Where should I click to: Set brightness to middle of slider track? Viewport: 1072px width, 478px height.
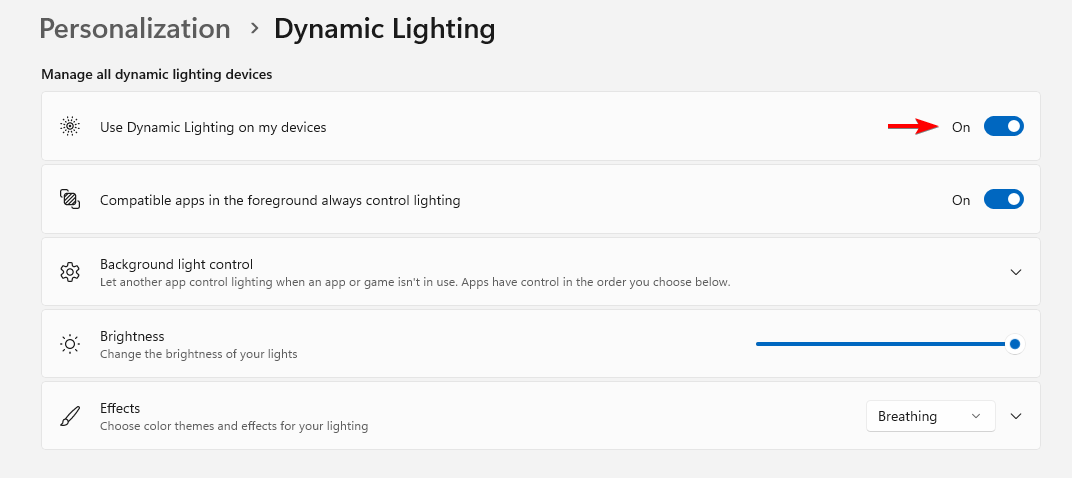pyautogui.click(x=885, y=344)
